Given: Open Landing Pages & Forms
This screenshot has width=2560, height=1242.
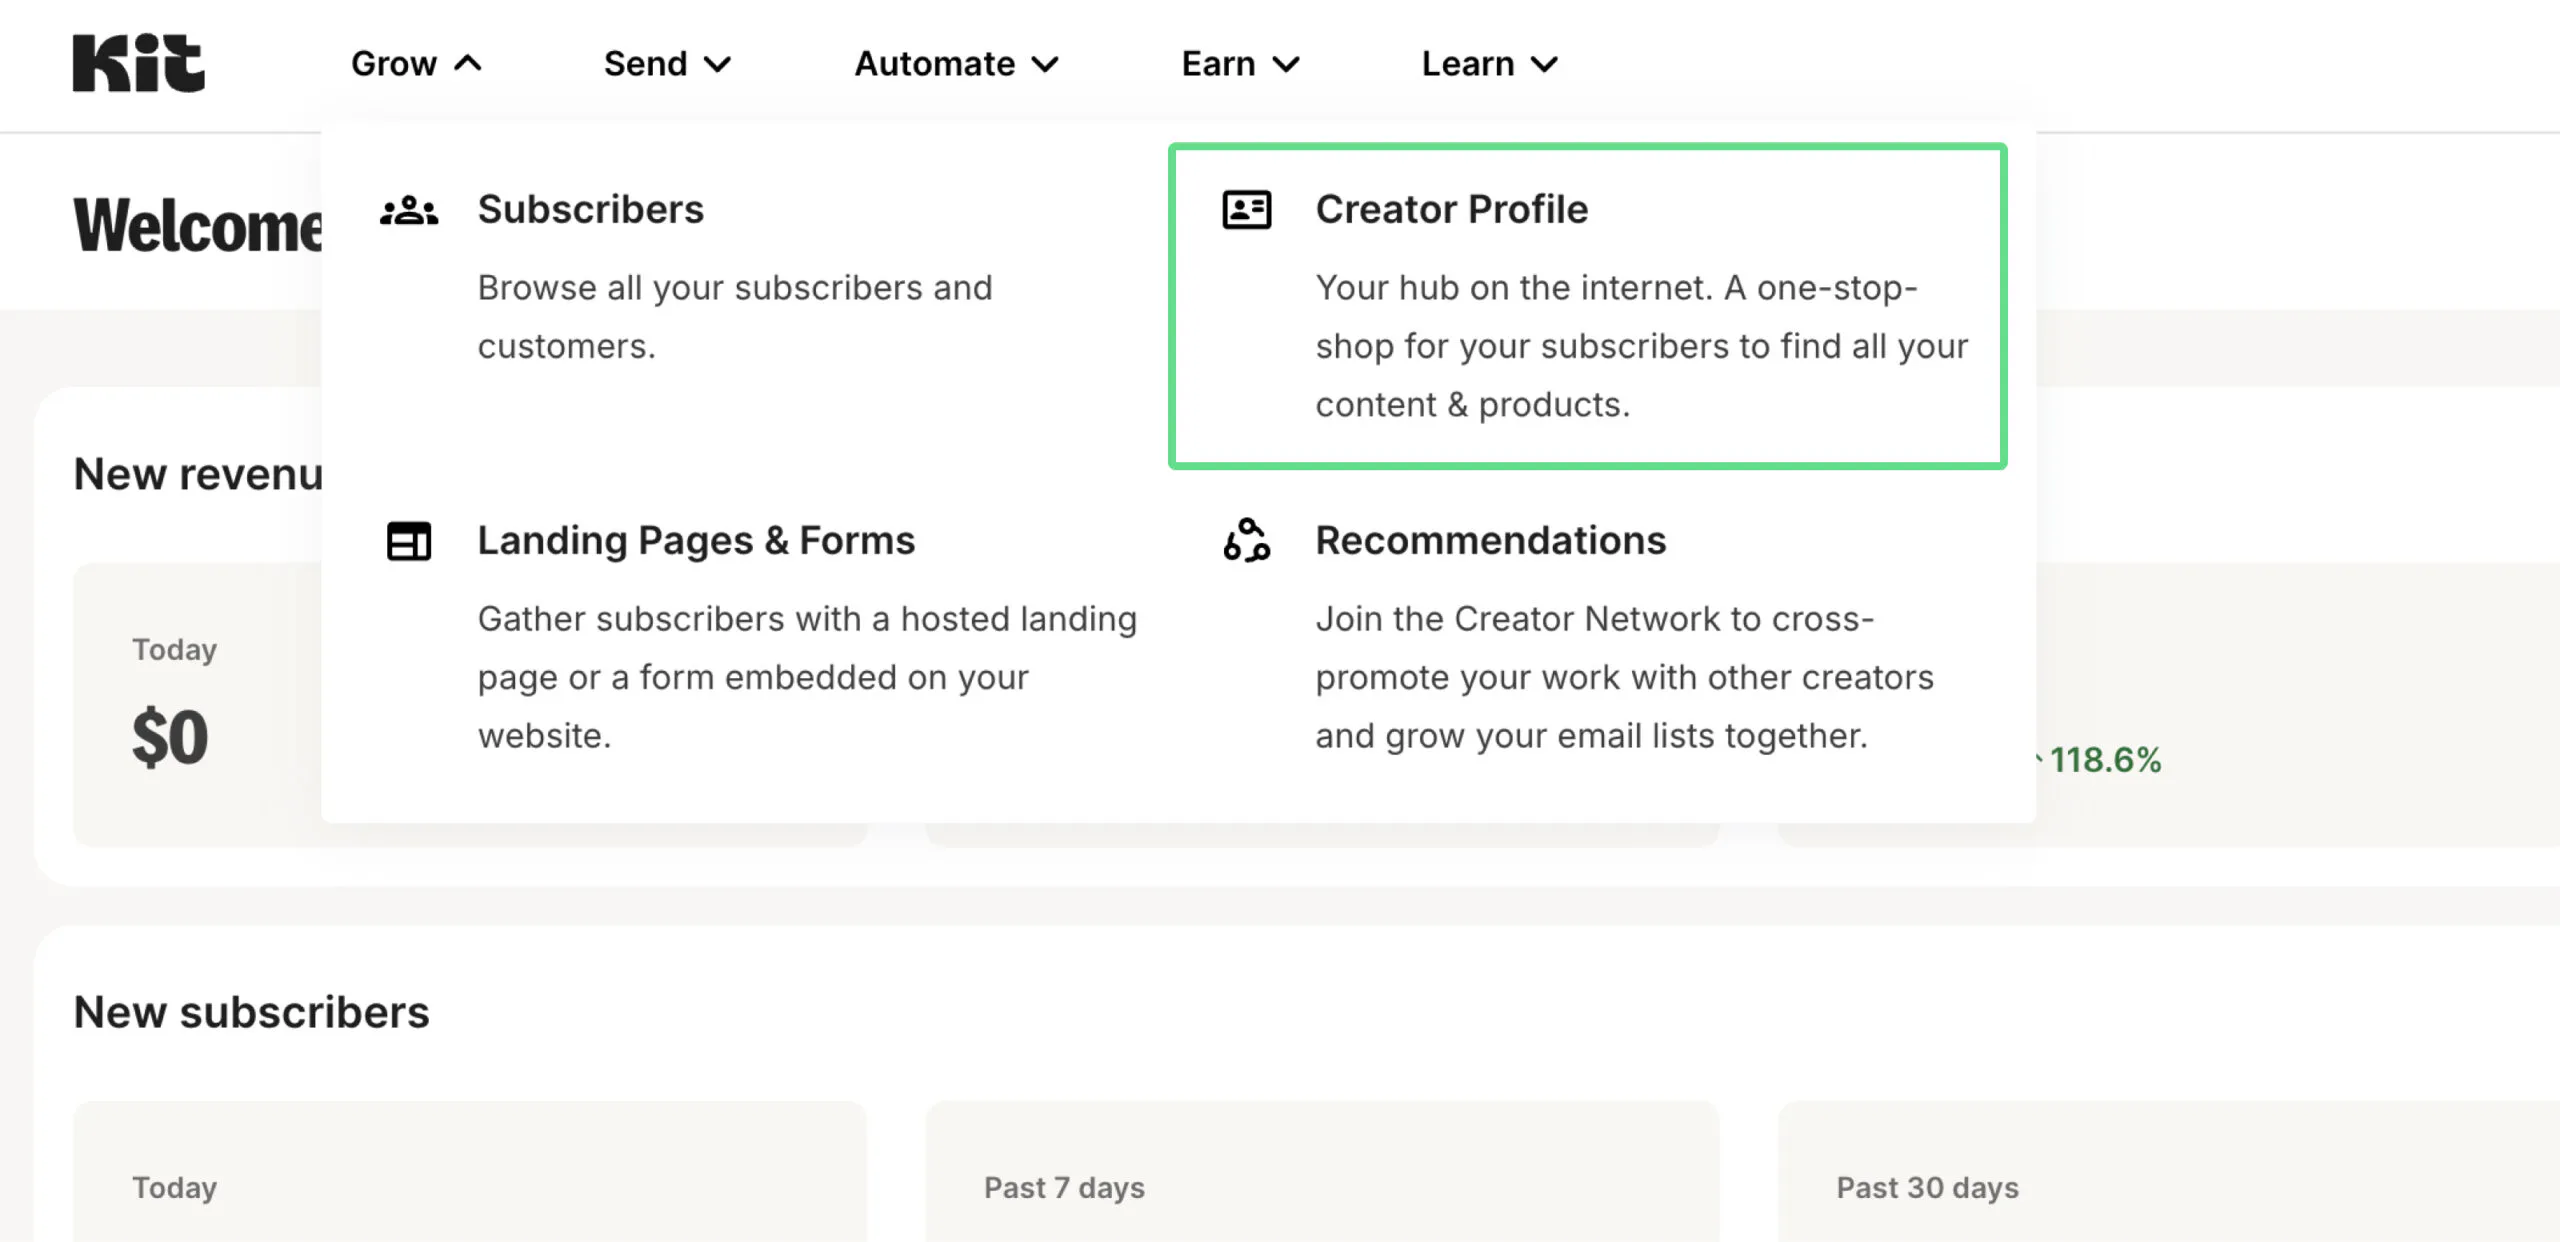Looking at the screenshot, I should click(x=696, y=541).
